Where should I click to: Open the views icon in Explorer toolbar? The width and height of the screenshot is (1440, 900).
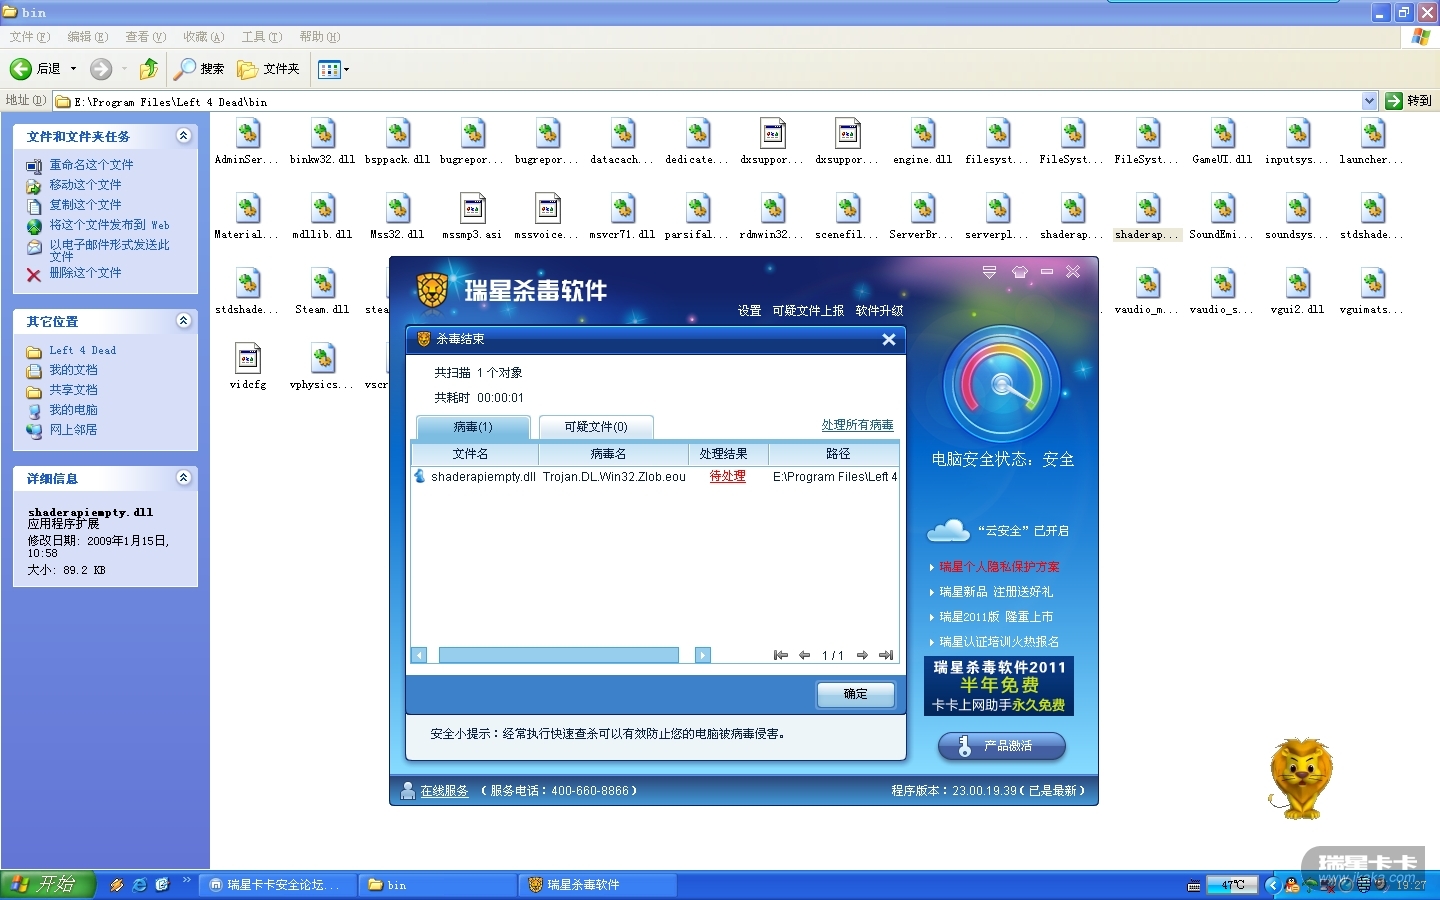[x=329, y=69]
